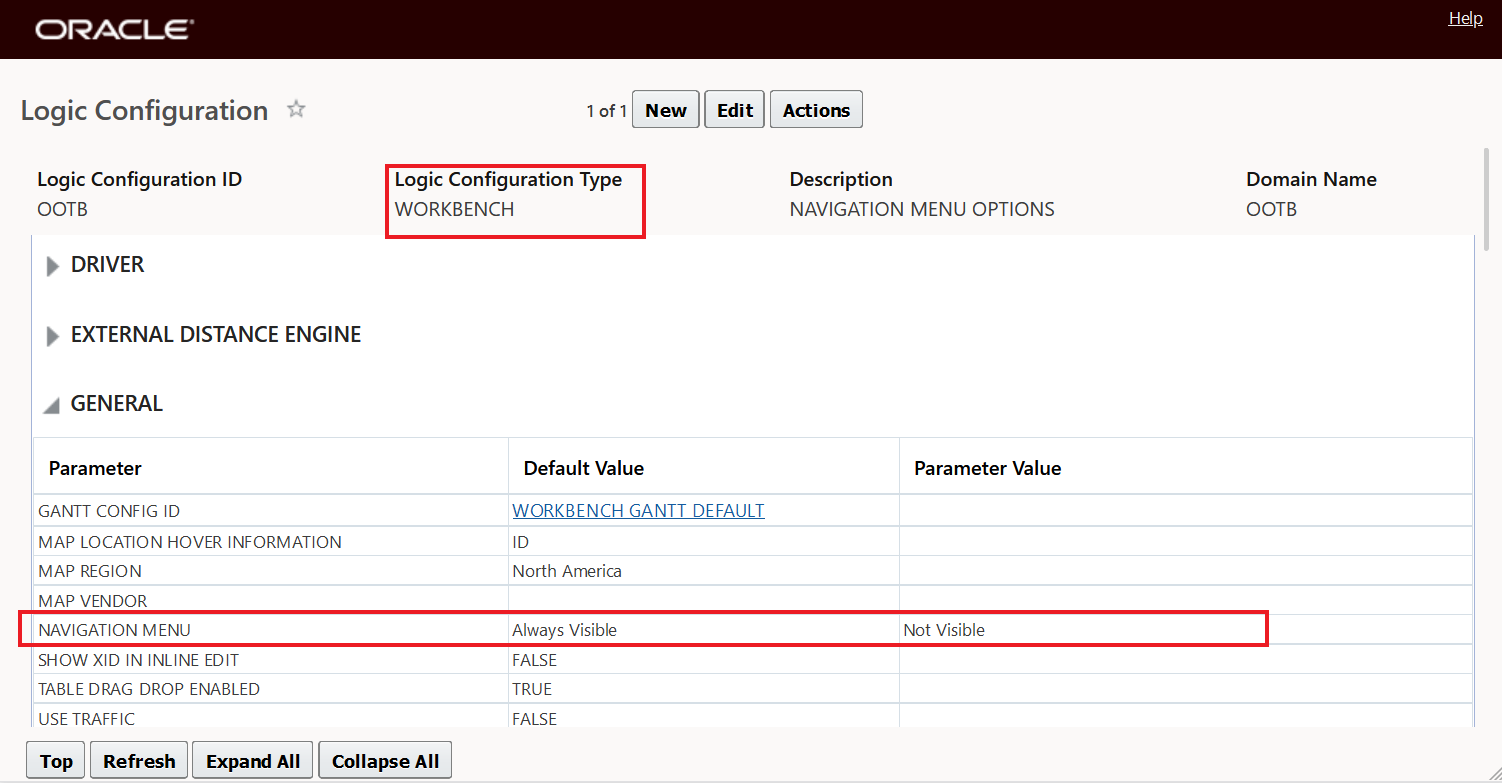The height and width of the screenshot is (783, 1502).
Task: Click the Logic Configuration ID value OOTB
Action: coord(63,209)
